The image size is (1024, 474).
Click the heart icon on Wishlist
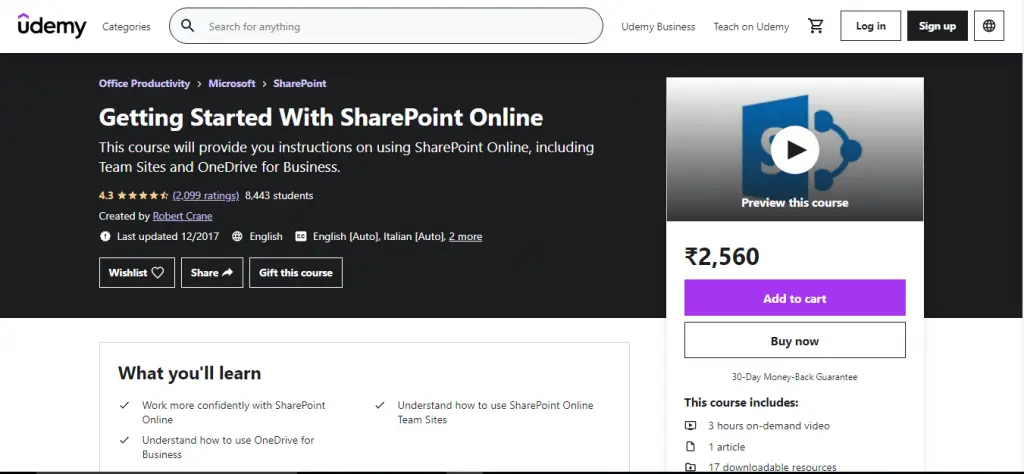pyautogui.click(x=158, y=273)
